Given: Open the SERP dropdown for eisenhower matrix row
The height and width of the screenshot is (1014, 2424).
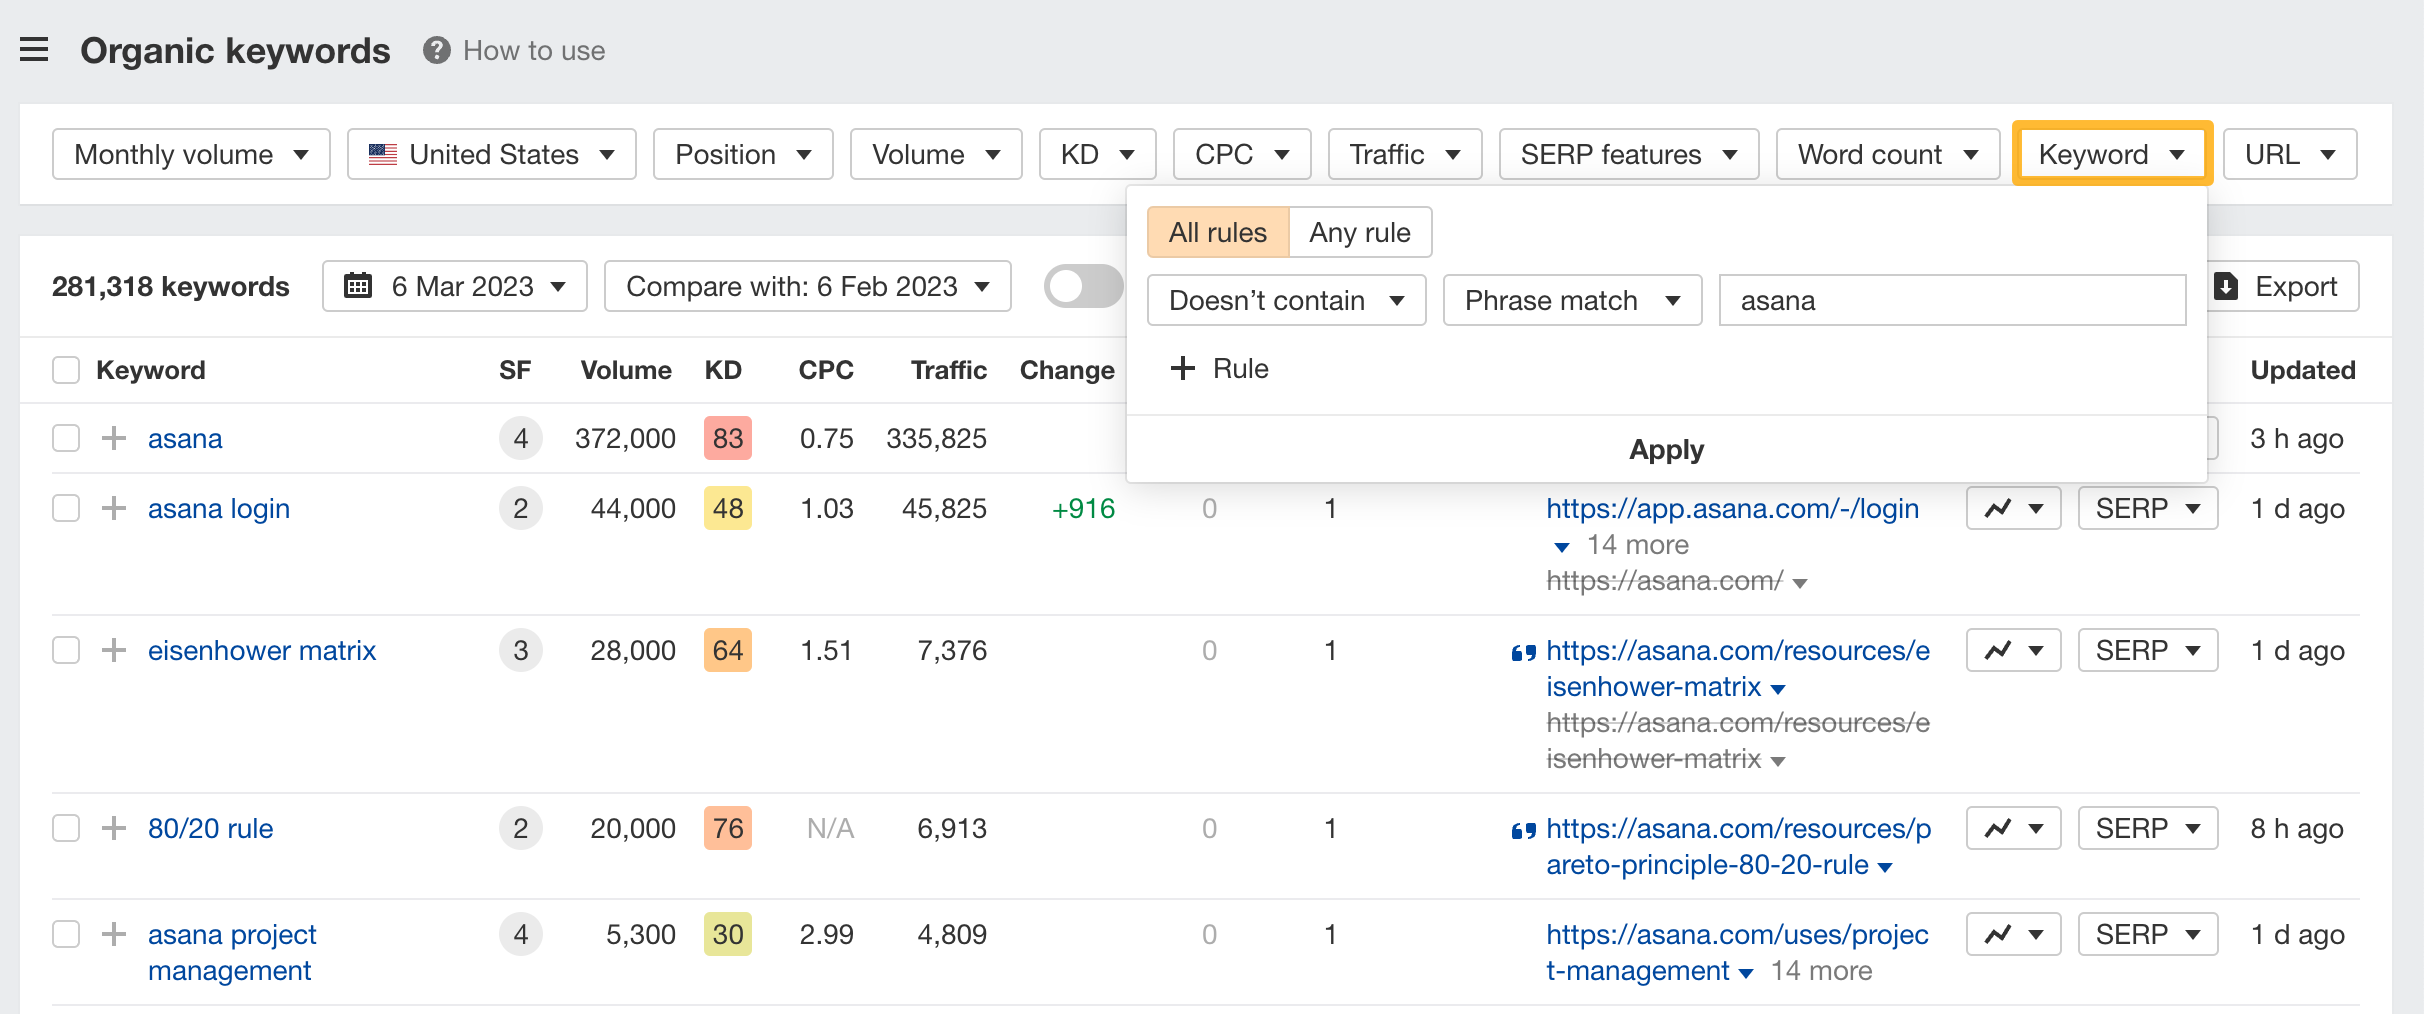Looking at the screenshot, I should coord(2148,650).
